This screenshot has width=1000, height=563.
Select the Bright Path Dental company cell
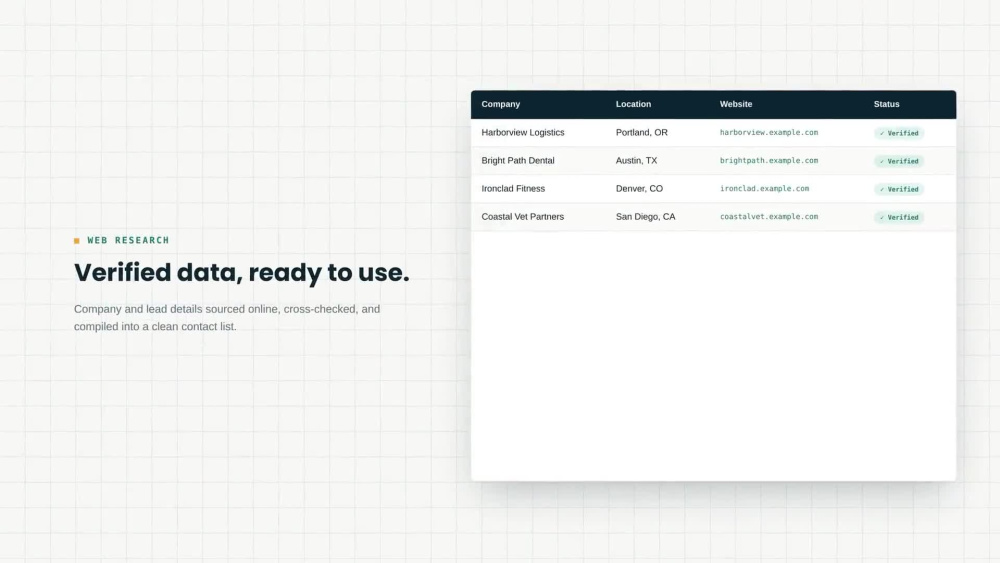point(518,161)
